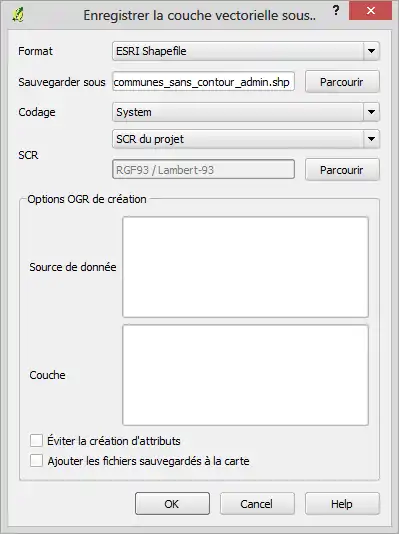Image resolution: width=399 pixels, height=534 pixels.
Task: Check Ajouter les fichiers sauvegardés à la carte
Action: click(36, 460)
